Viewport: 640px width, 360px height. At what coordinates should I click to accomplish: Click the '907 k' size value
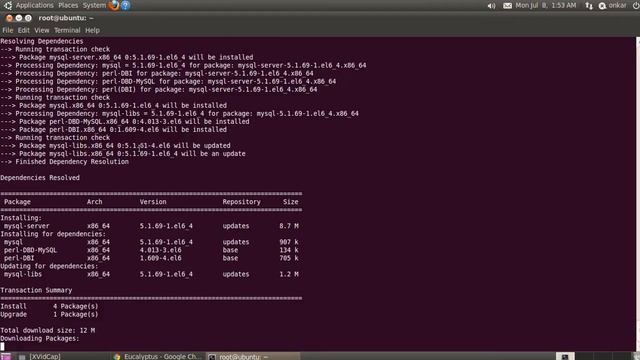coord(289,242)
